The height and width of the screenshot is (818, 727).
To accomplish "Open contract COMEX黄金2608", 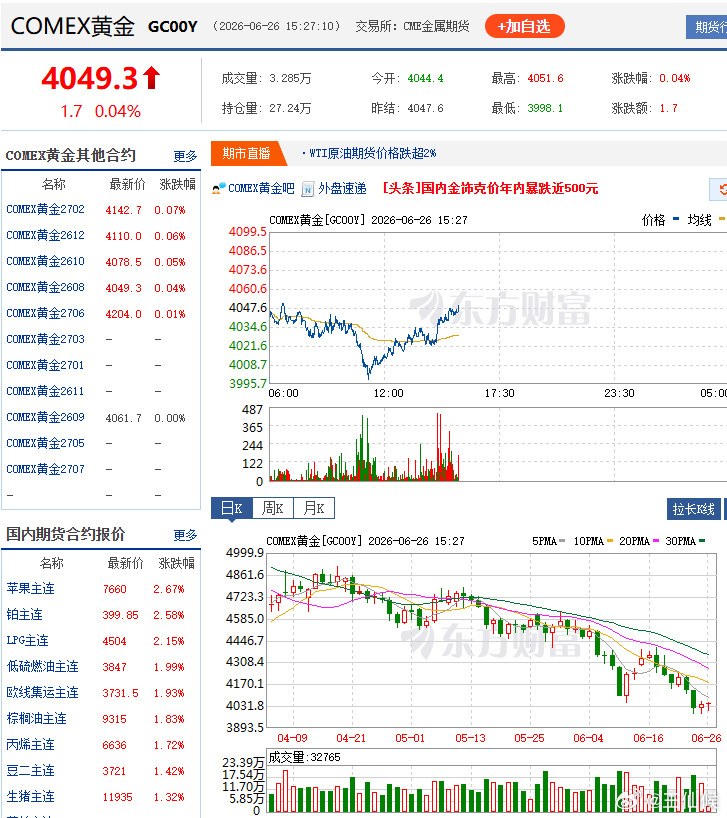I will [x=45, y=287].
